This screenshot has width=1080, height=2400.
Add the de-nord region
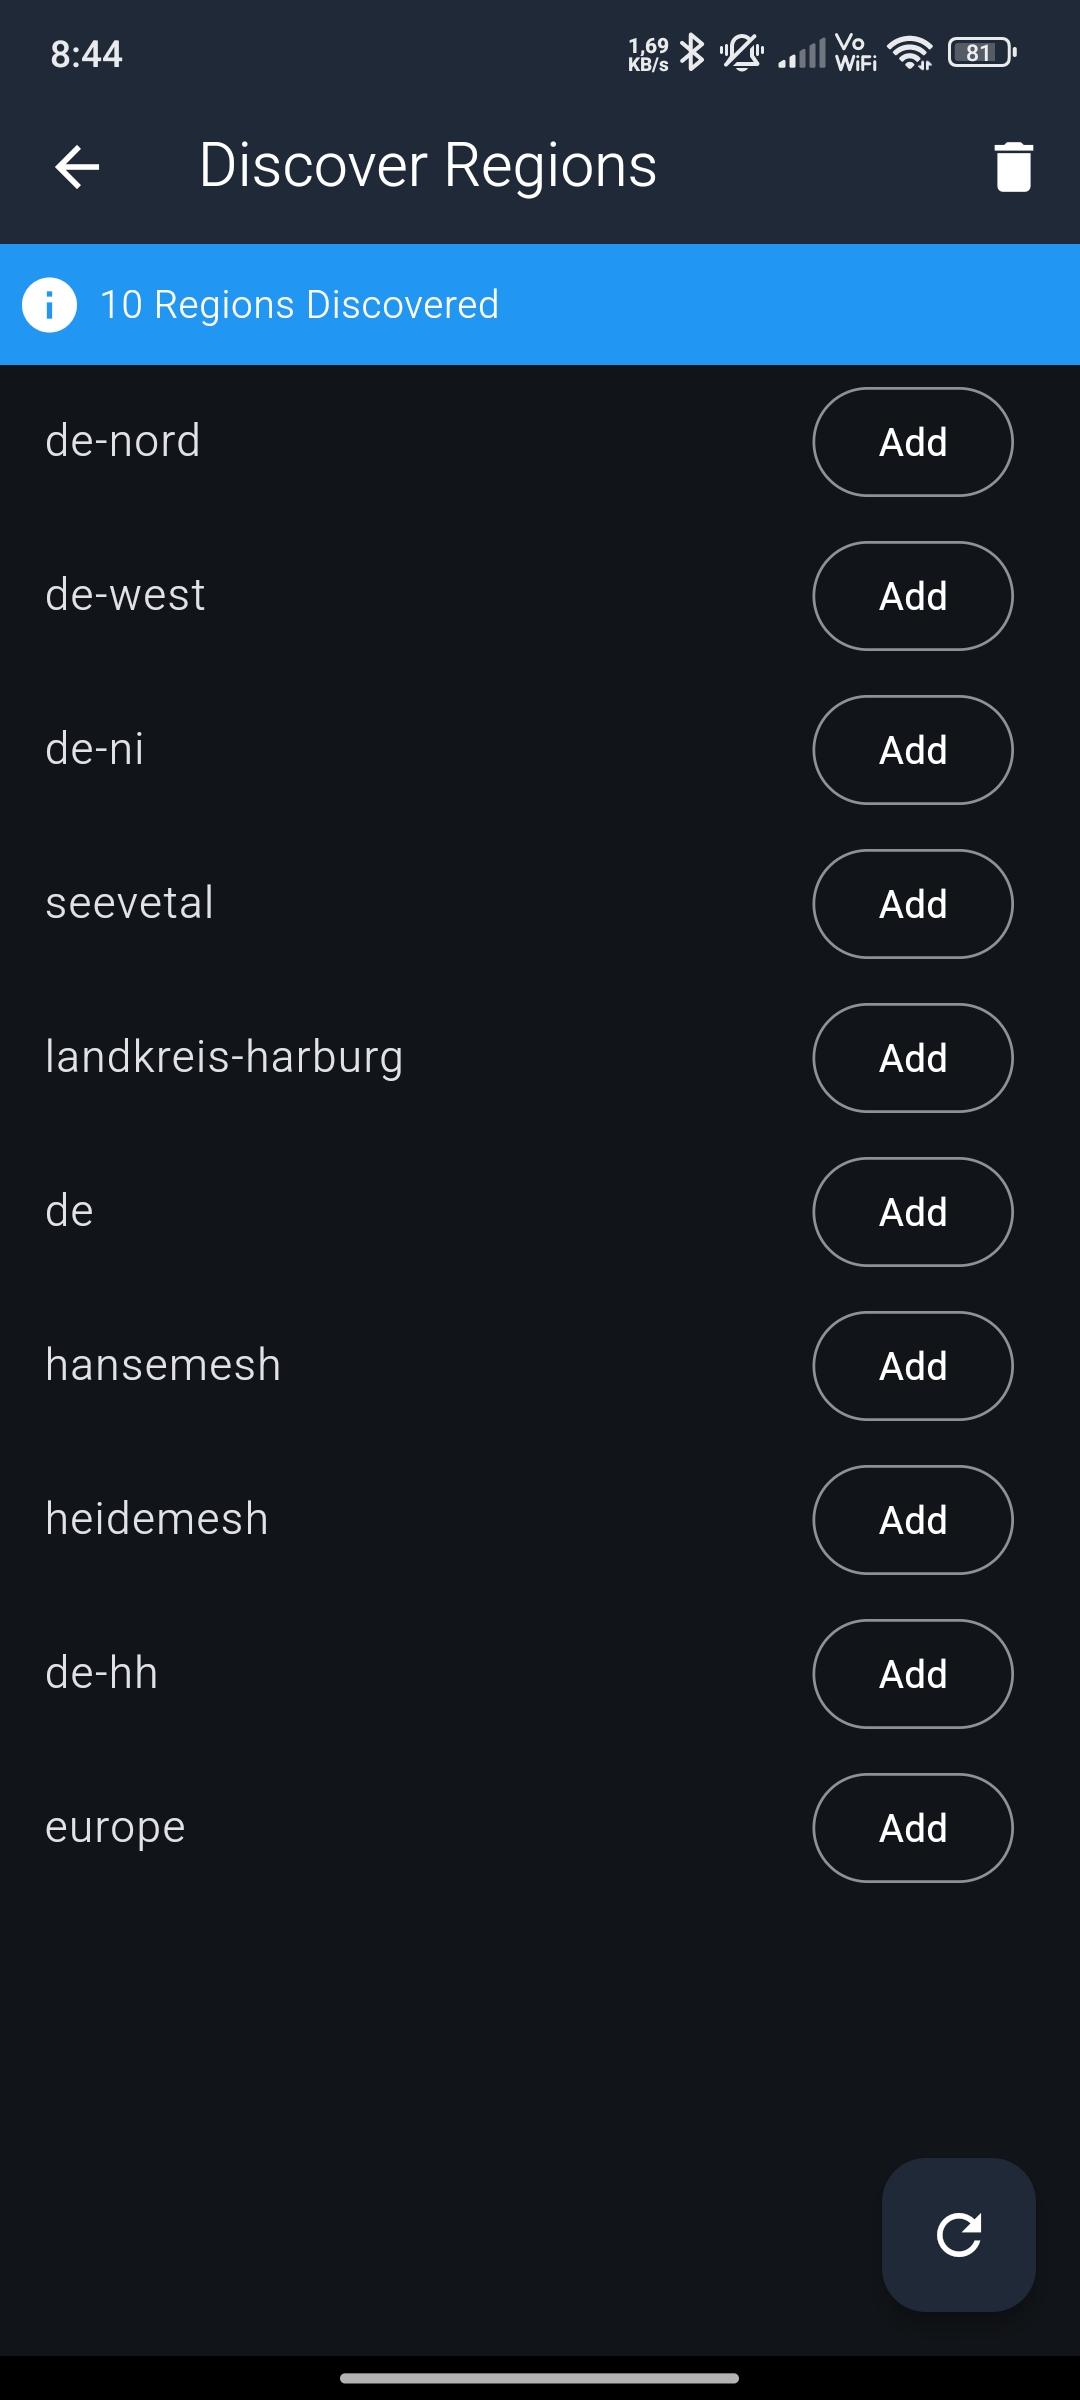point(912,442)
